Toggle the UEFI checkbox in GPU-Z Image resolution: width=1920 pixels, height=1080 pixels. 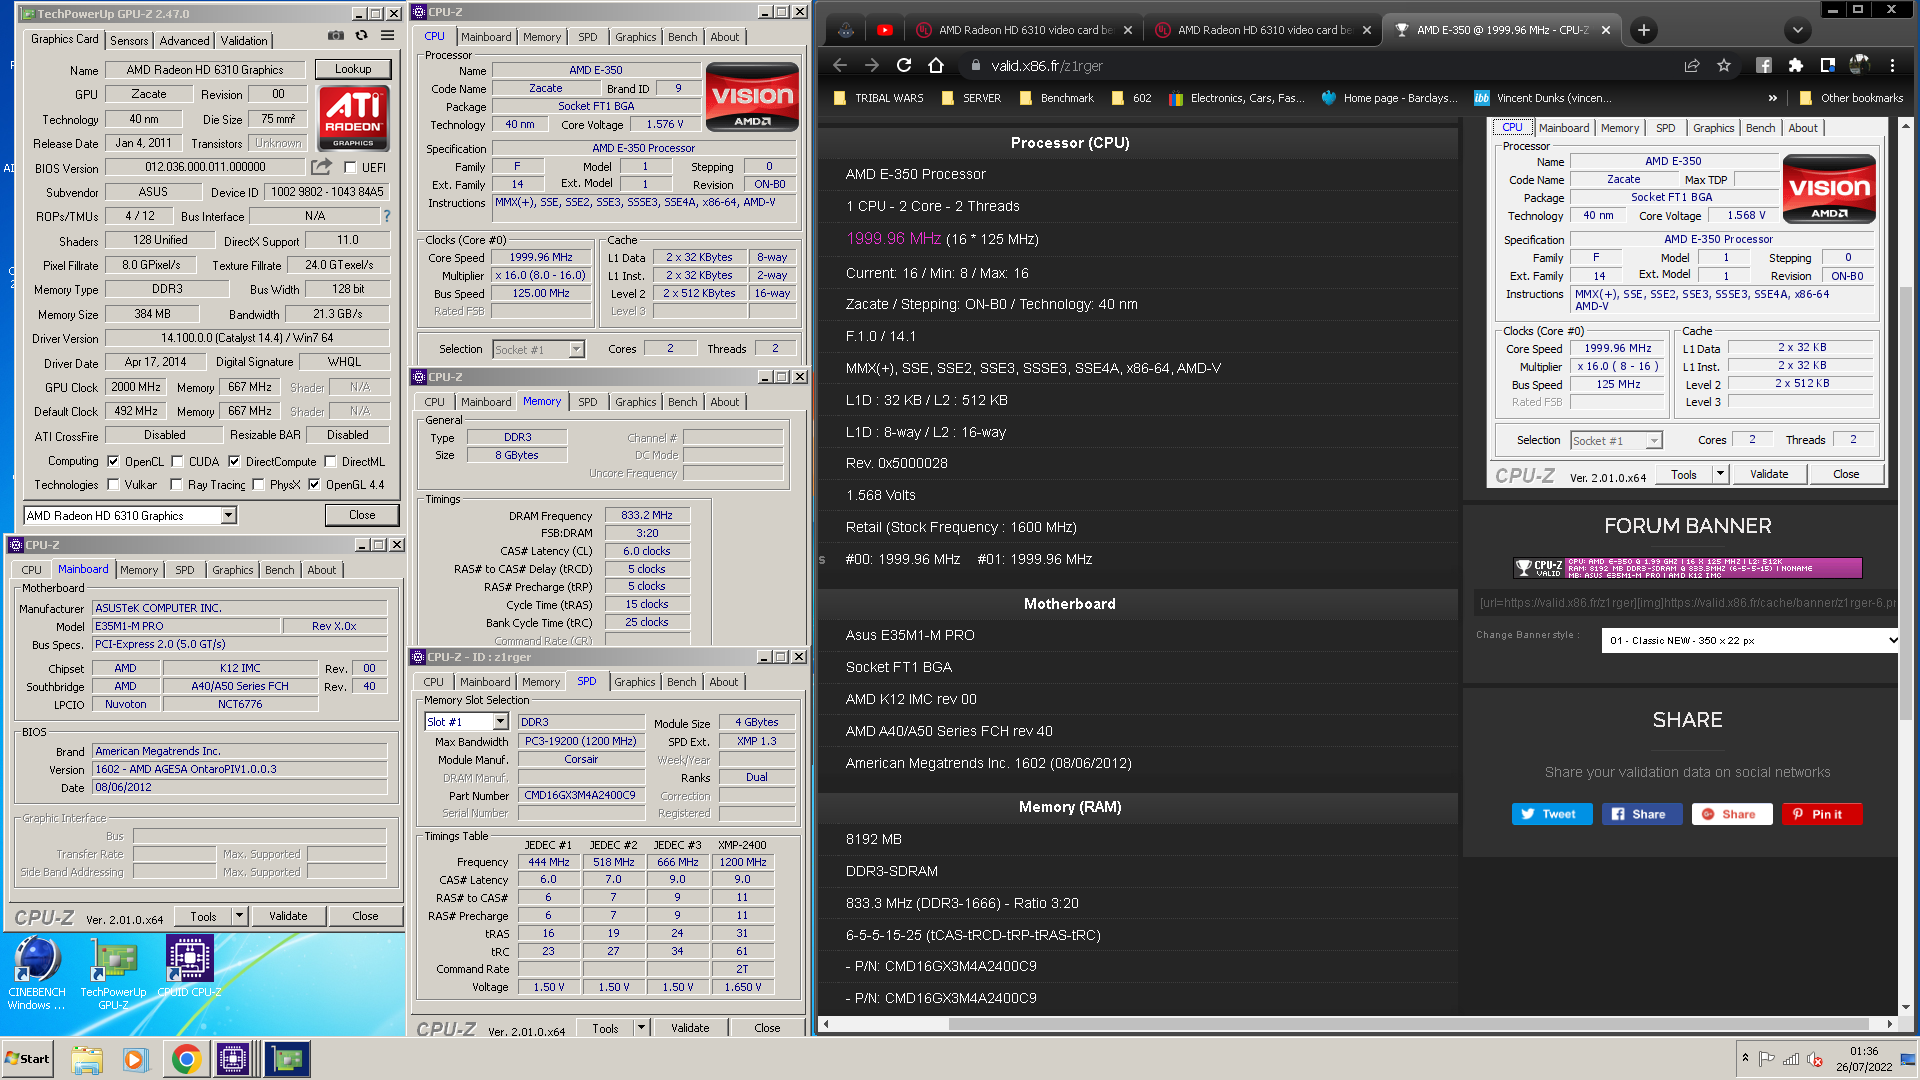tap(350, 168)
